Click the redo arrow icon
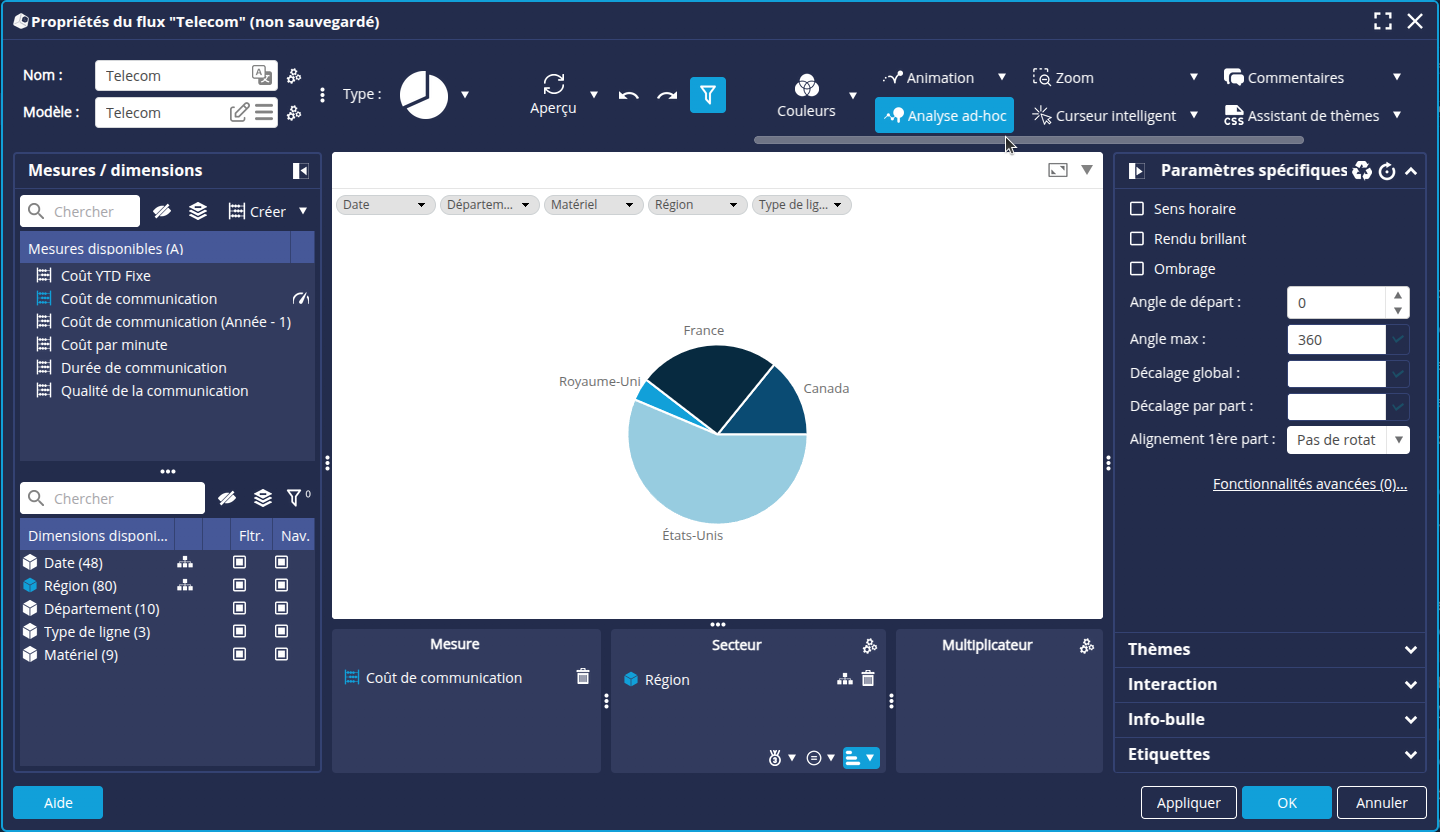The height and width of the screenshot is (832, 1440). pyautogui.click(x=667, y=95)
